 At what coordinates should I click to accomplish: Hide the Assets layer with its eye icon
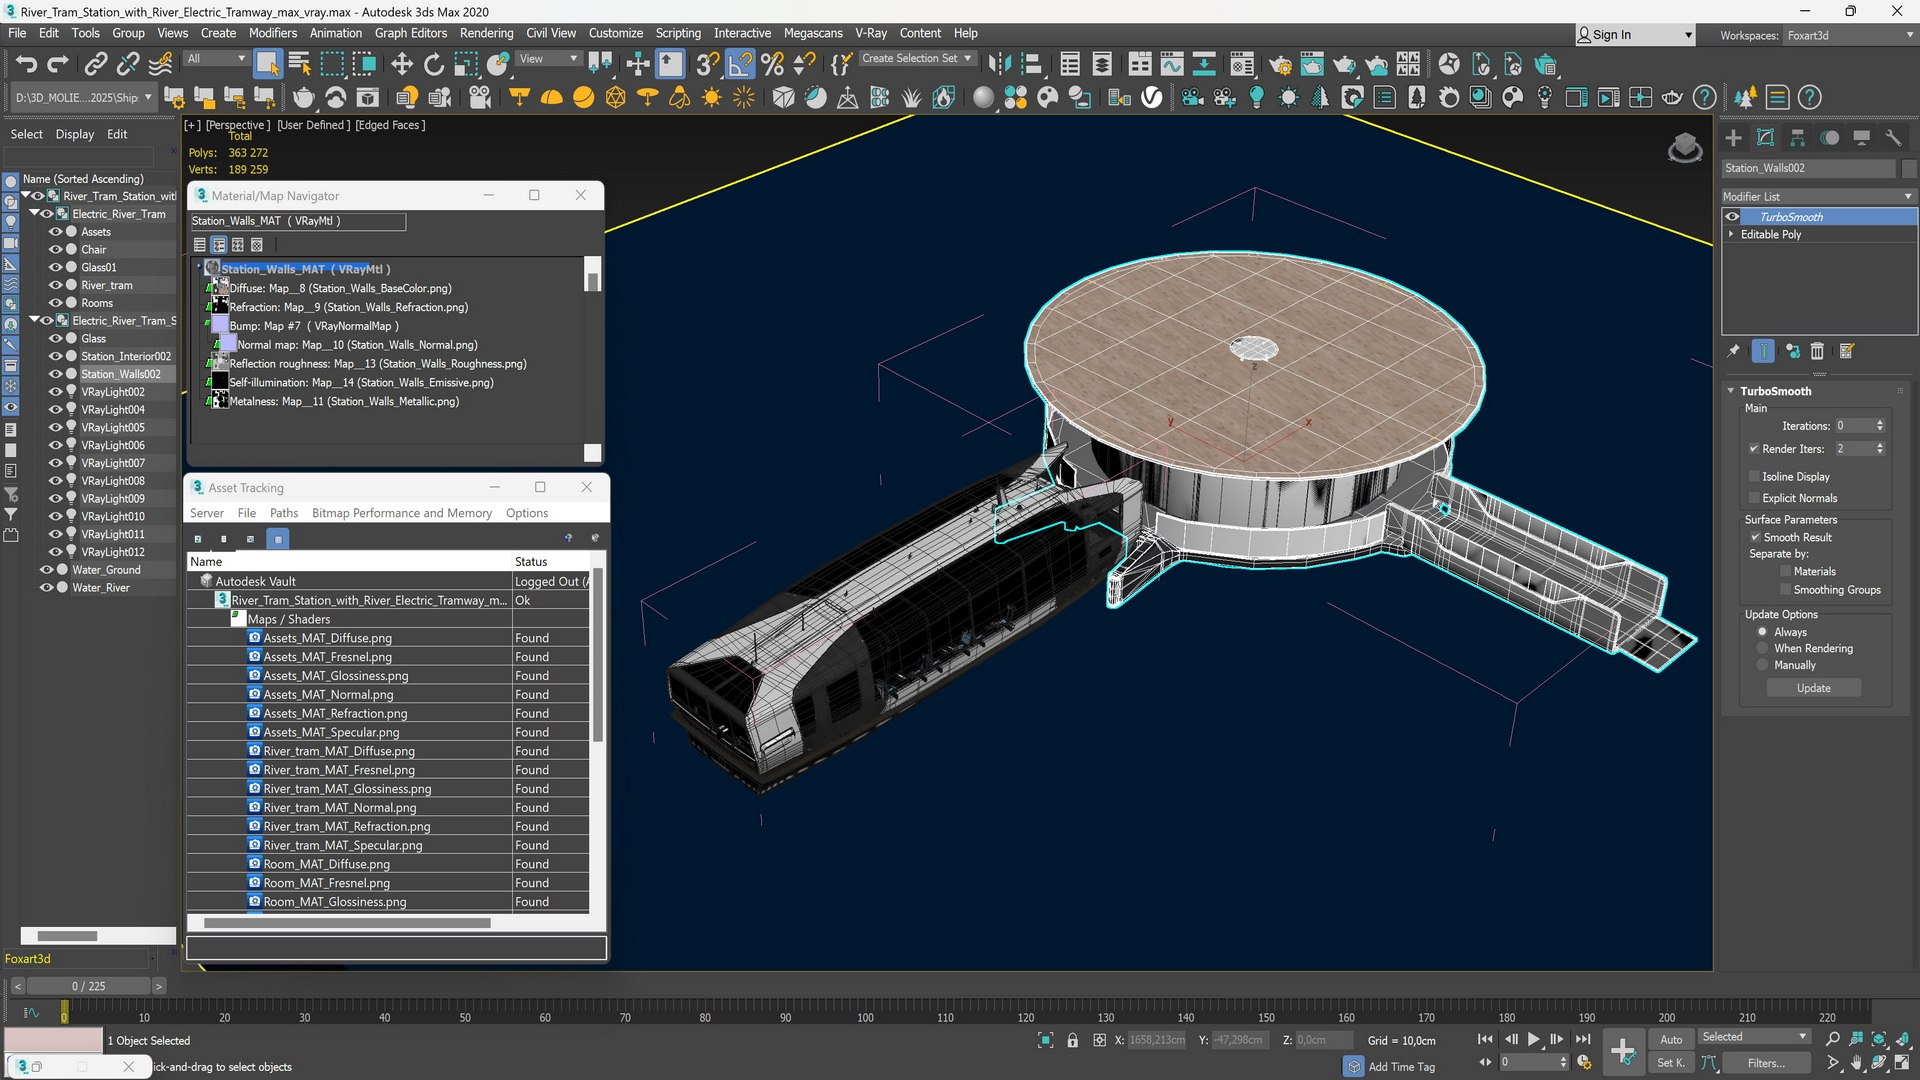point(55,232)
